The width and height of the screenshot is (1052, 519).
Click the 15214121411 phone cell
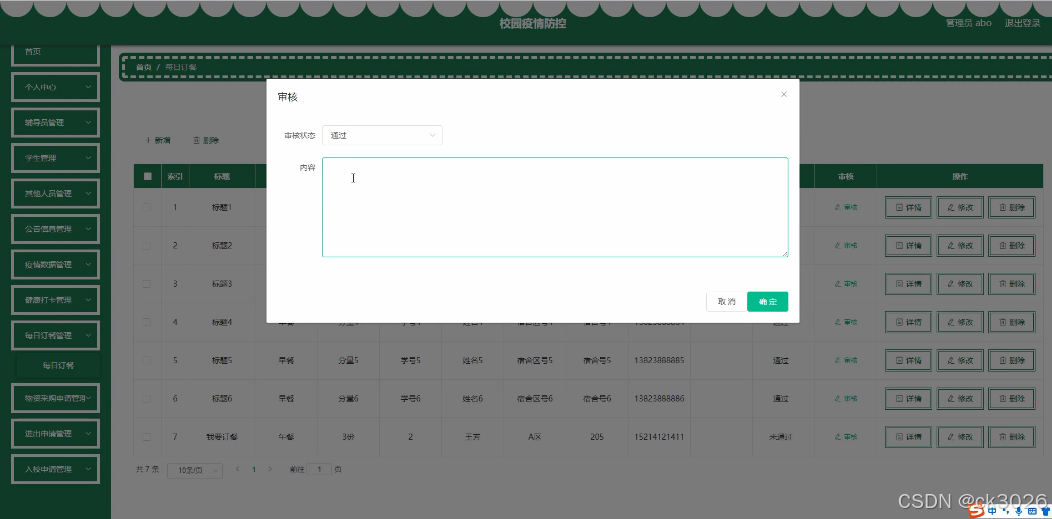(659, 437)
